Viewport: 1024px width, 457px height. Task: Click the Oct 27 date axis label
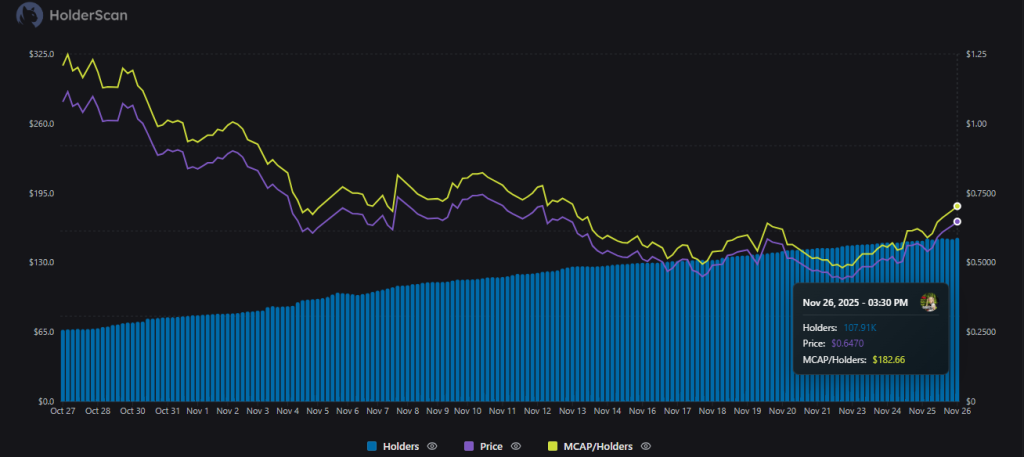click(x=62, y=411)
